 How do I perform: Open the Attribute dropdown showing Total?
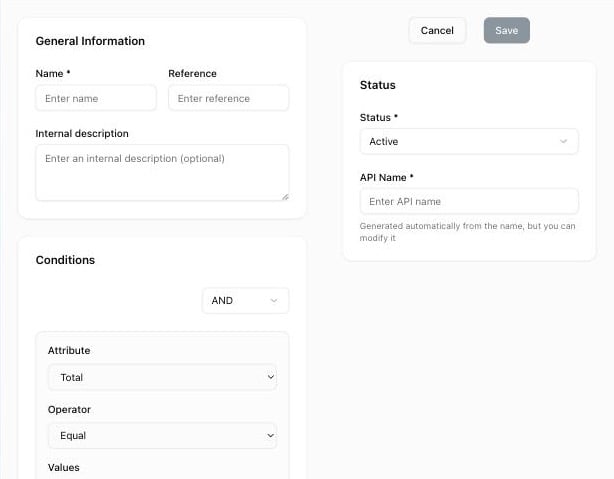[x=163, y=377]
